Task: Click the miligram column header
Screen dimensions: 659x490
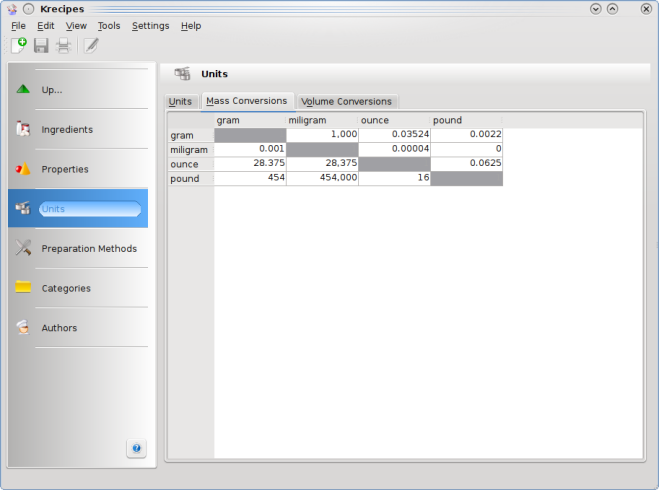Action: (322, 120)
